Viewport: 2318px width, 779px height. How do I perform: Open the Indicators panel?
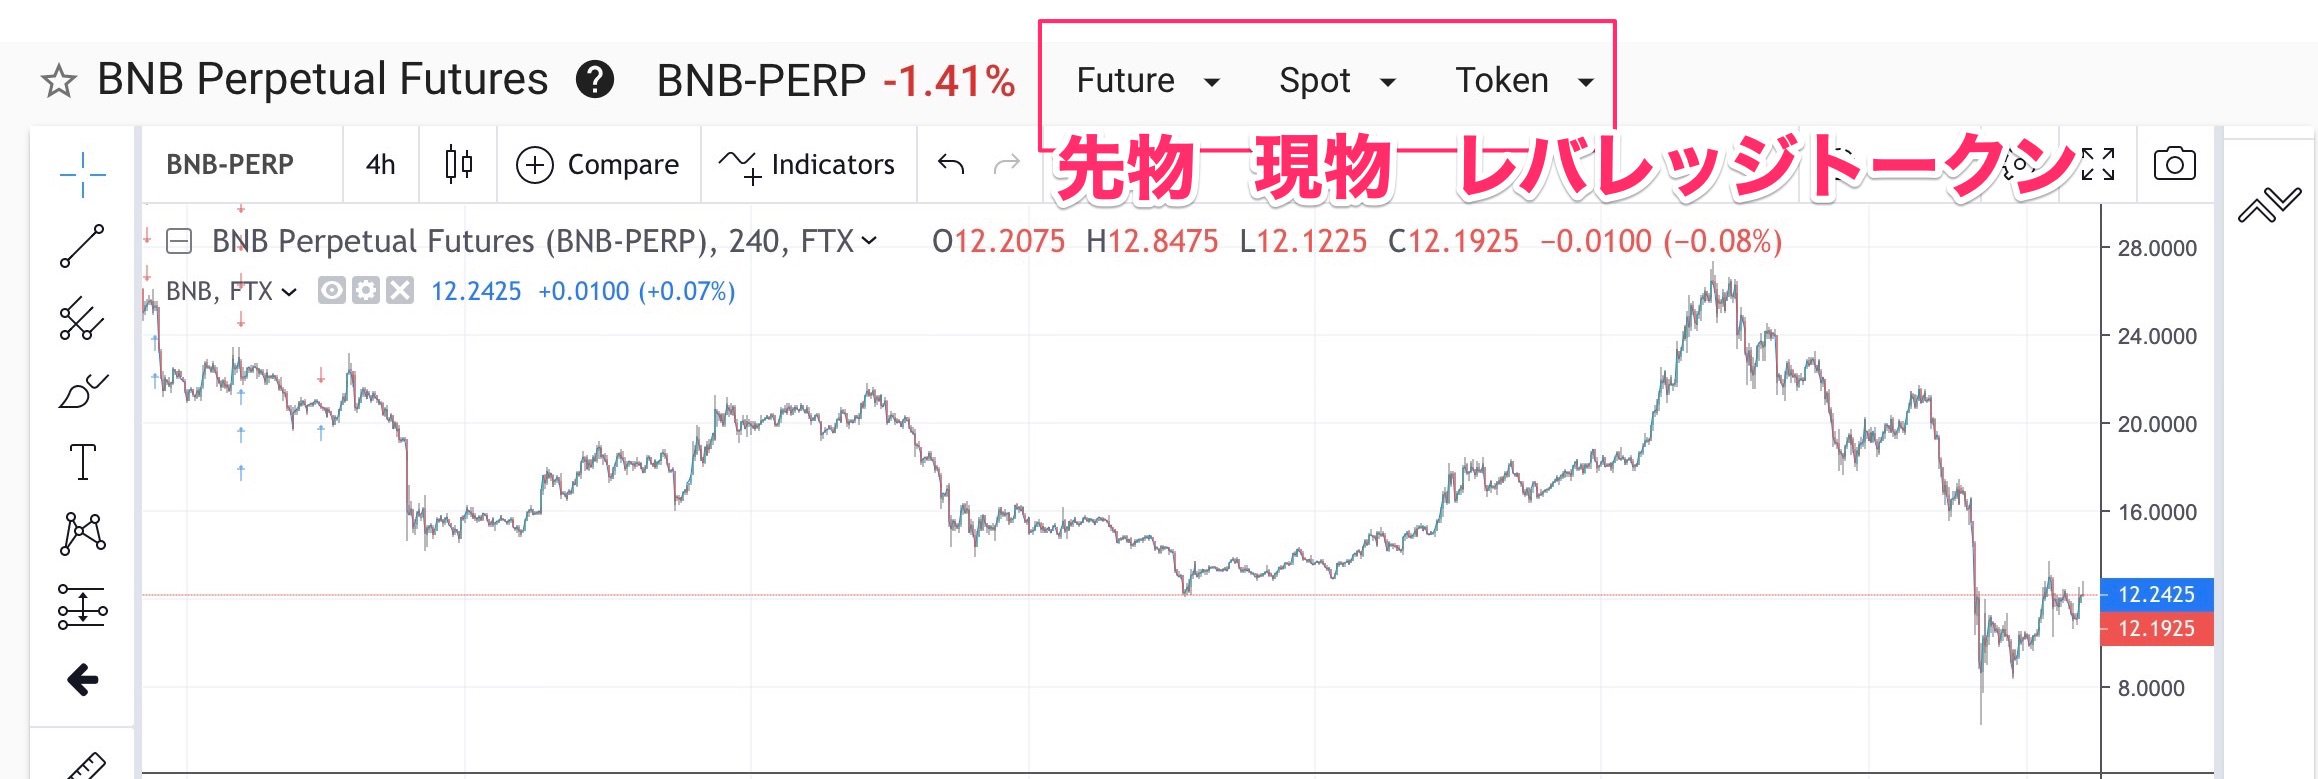(808, 164)
